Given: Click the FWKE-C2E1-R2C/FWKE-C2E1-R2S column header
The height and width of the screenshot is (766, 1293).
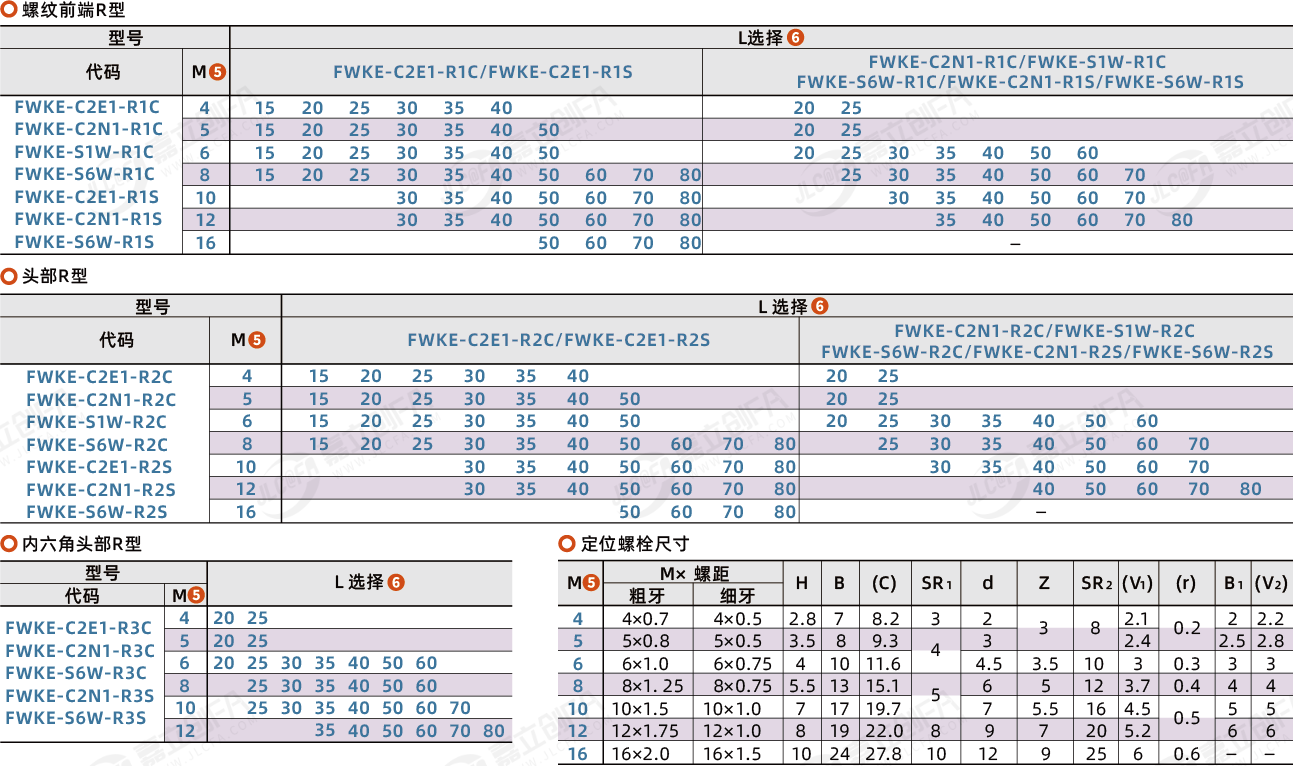Looking at the screenshot, I should pos(558,340).
